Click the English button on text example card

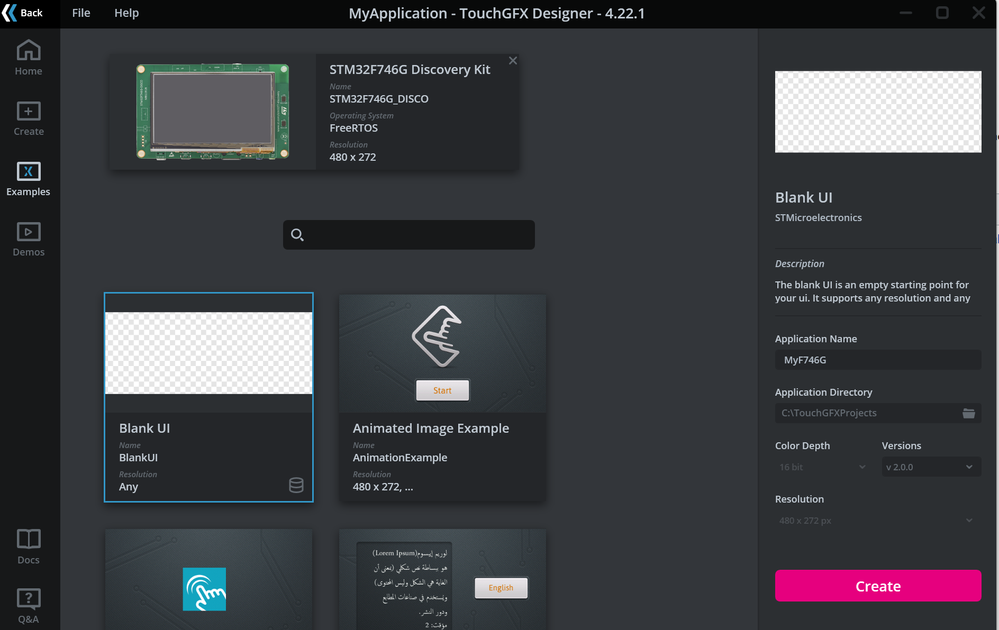501,588
